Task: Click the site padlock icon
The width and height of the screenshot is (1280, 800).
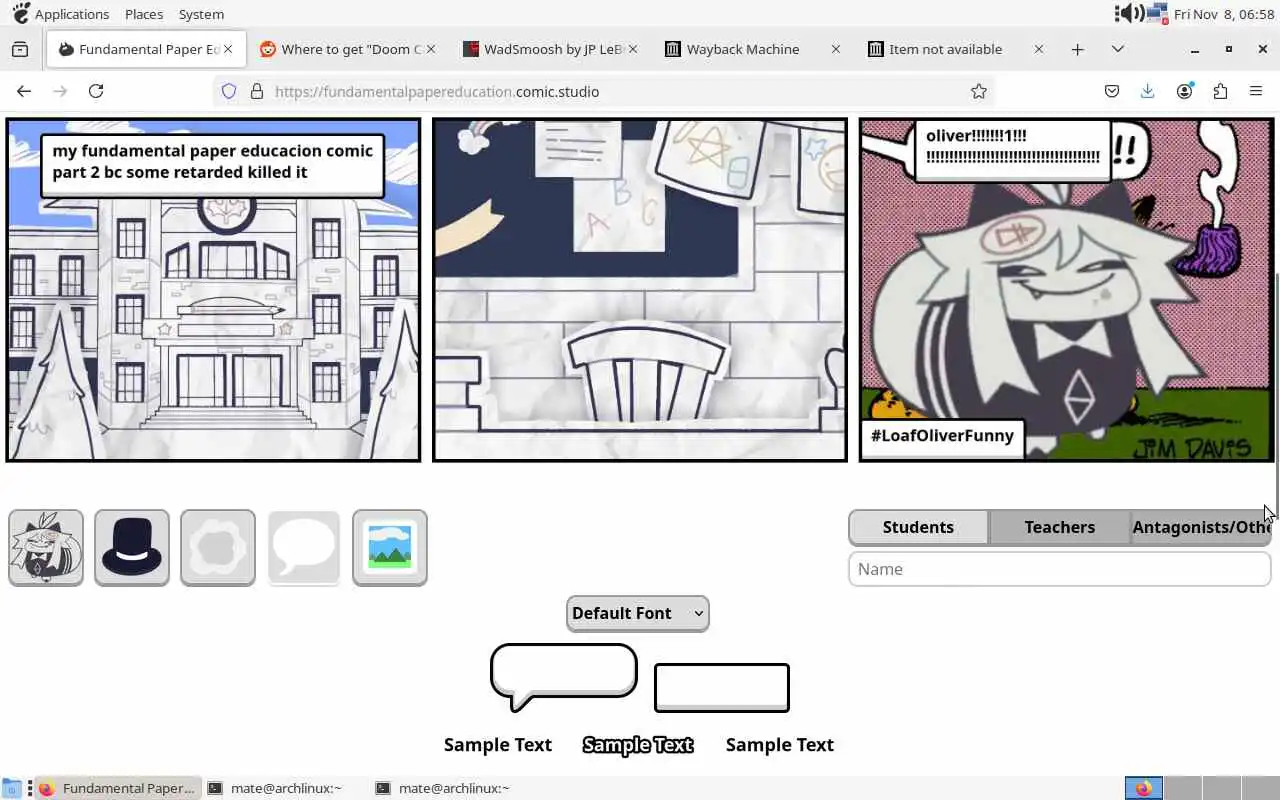Action: [257, 91]
